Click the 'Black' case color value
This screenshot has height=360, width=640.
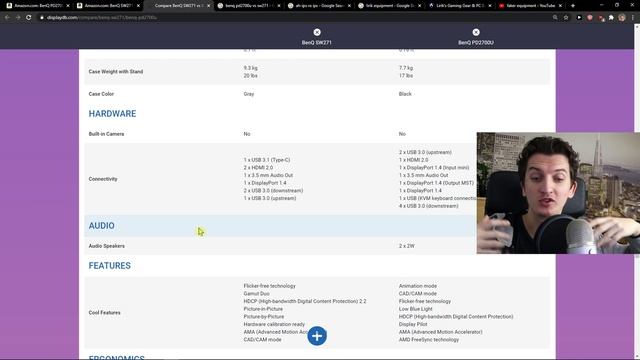pyautogui.click(x=405, y=94)
